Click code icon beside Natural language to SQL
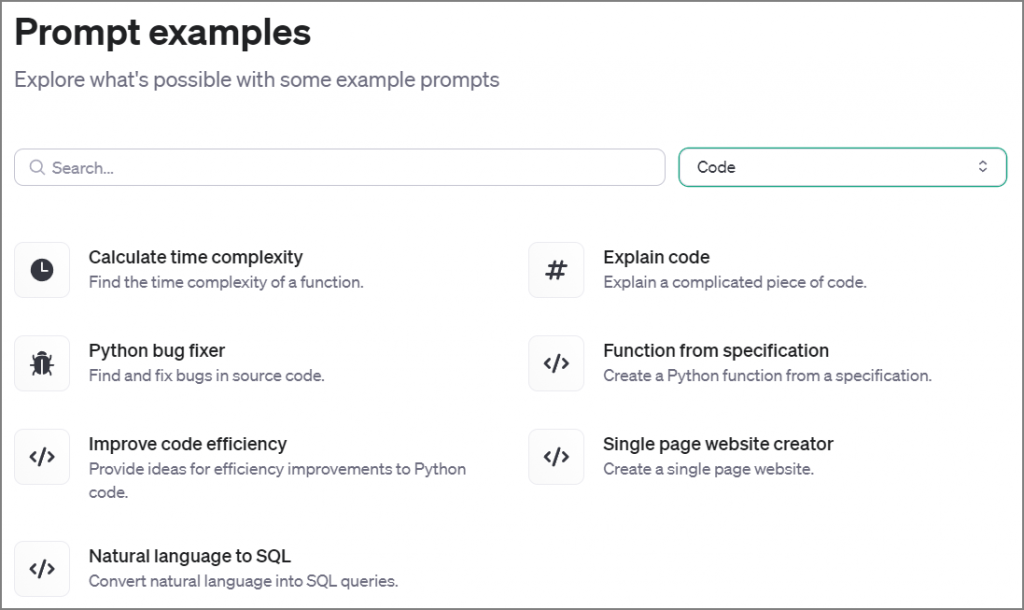The width and height of the screenshot is (1024, 610). pos(42,569)
